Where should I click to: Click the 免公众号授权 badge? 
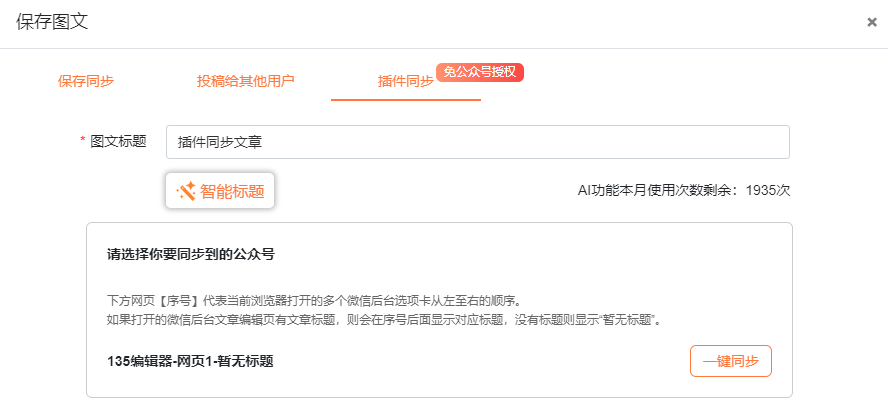pos(480,72)
